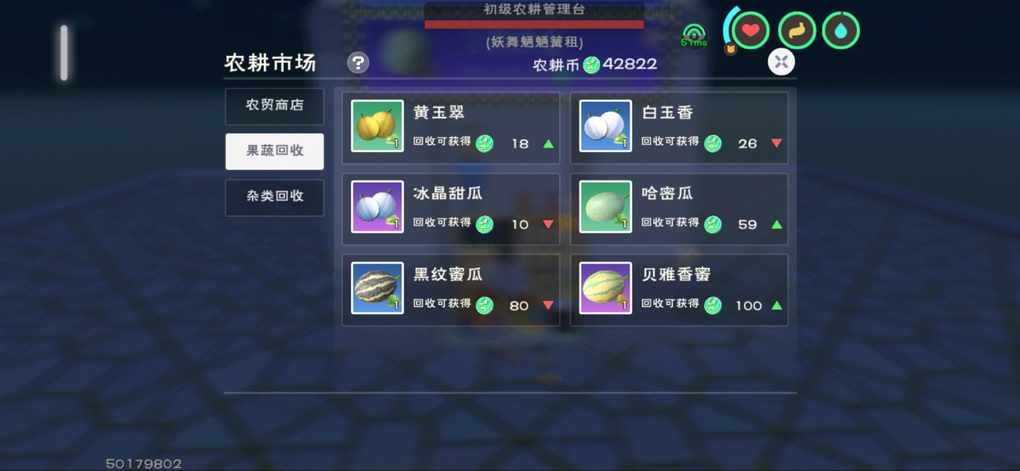
Task: Click the 冰晶甜瓜 item icon
Action: [377, 207]
